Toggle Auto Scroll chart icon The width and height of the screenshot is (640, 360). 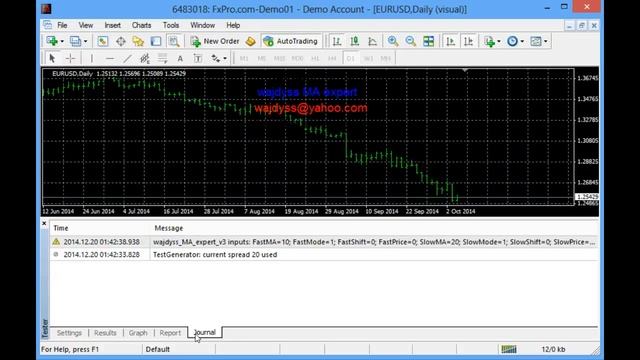click(x=451, y=41)
